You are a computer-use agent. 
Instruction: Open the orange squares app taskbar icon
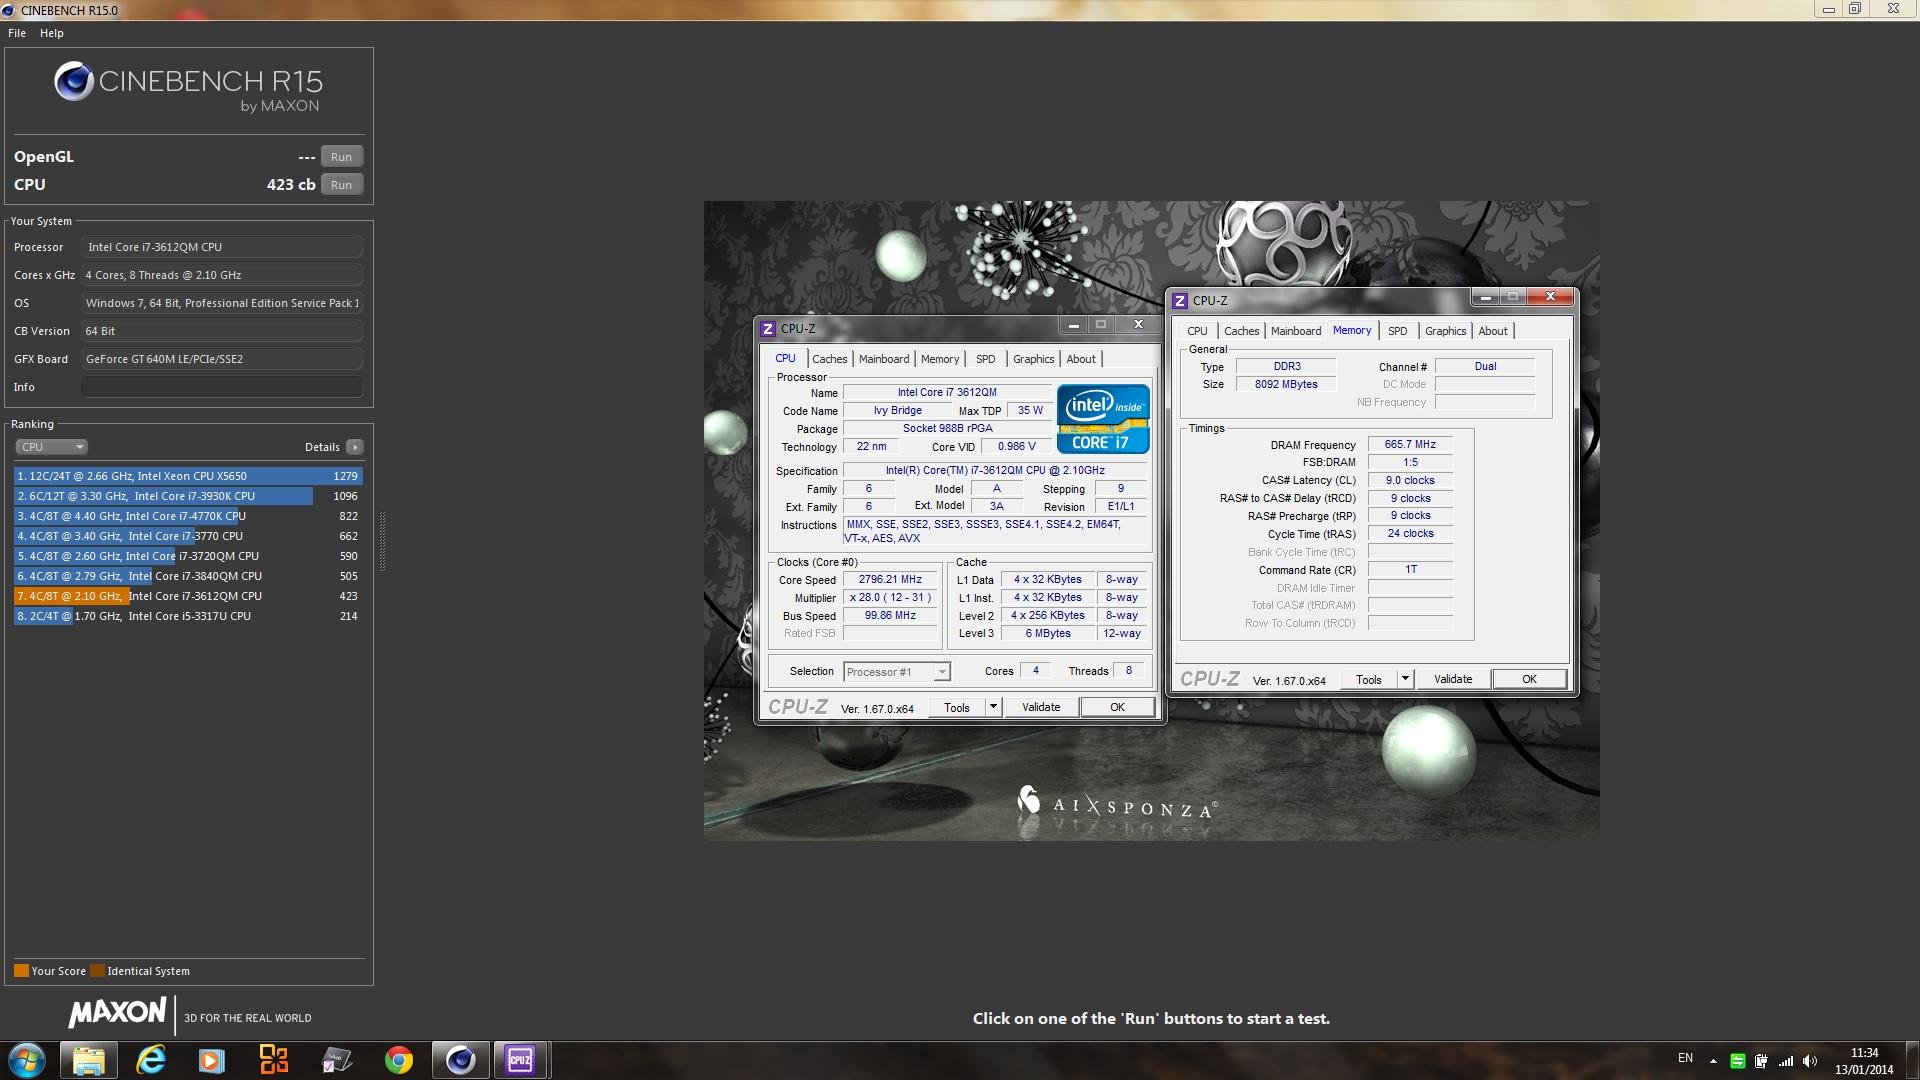tap(274, 1060)
